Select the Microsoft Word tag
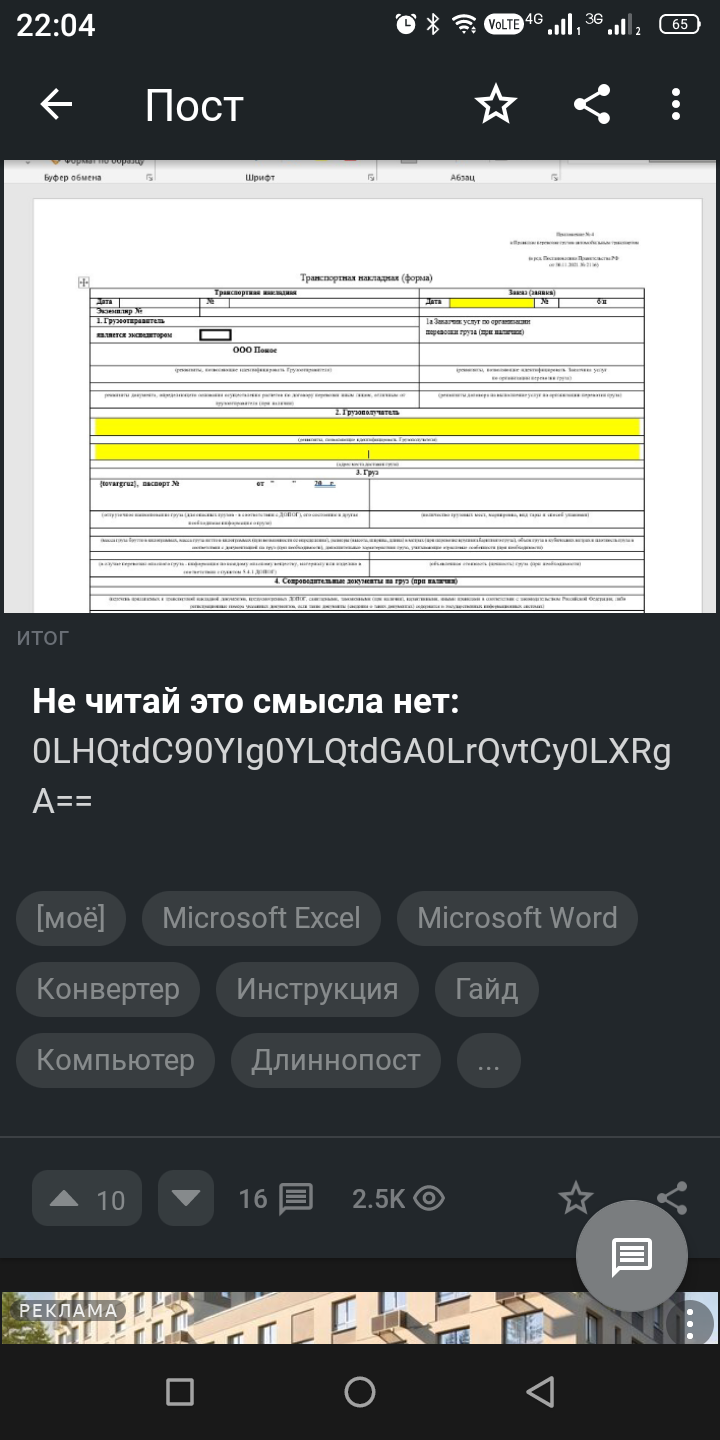720x1440 pixels. (x=517, y=918)
